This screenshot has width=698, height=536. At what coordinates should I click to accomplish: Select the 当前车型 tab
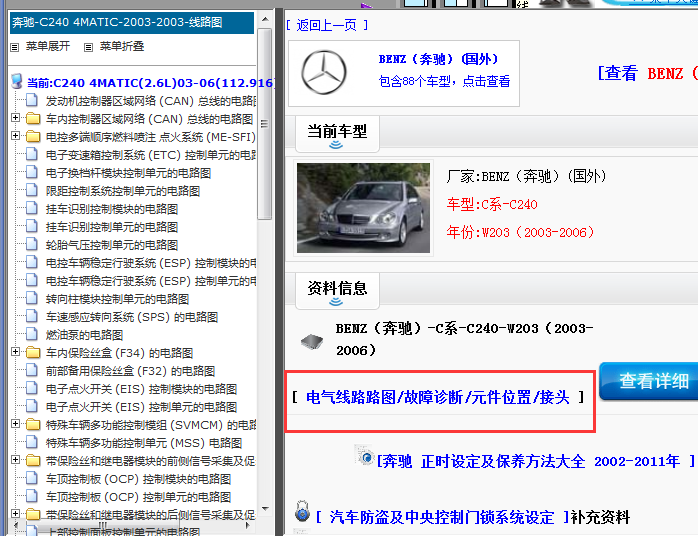click(x=337, y=134)
